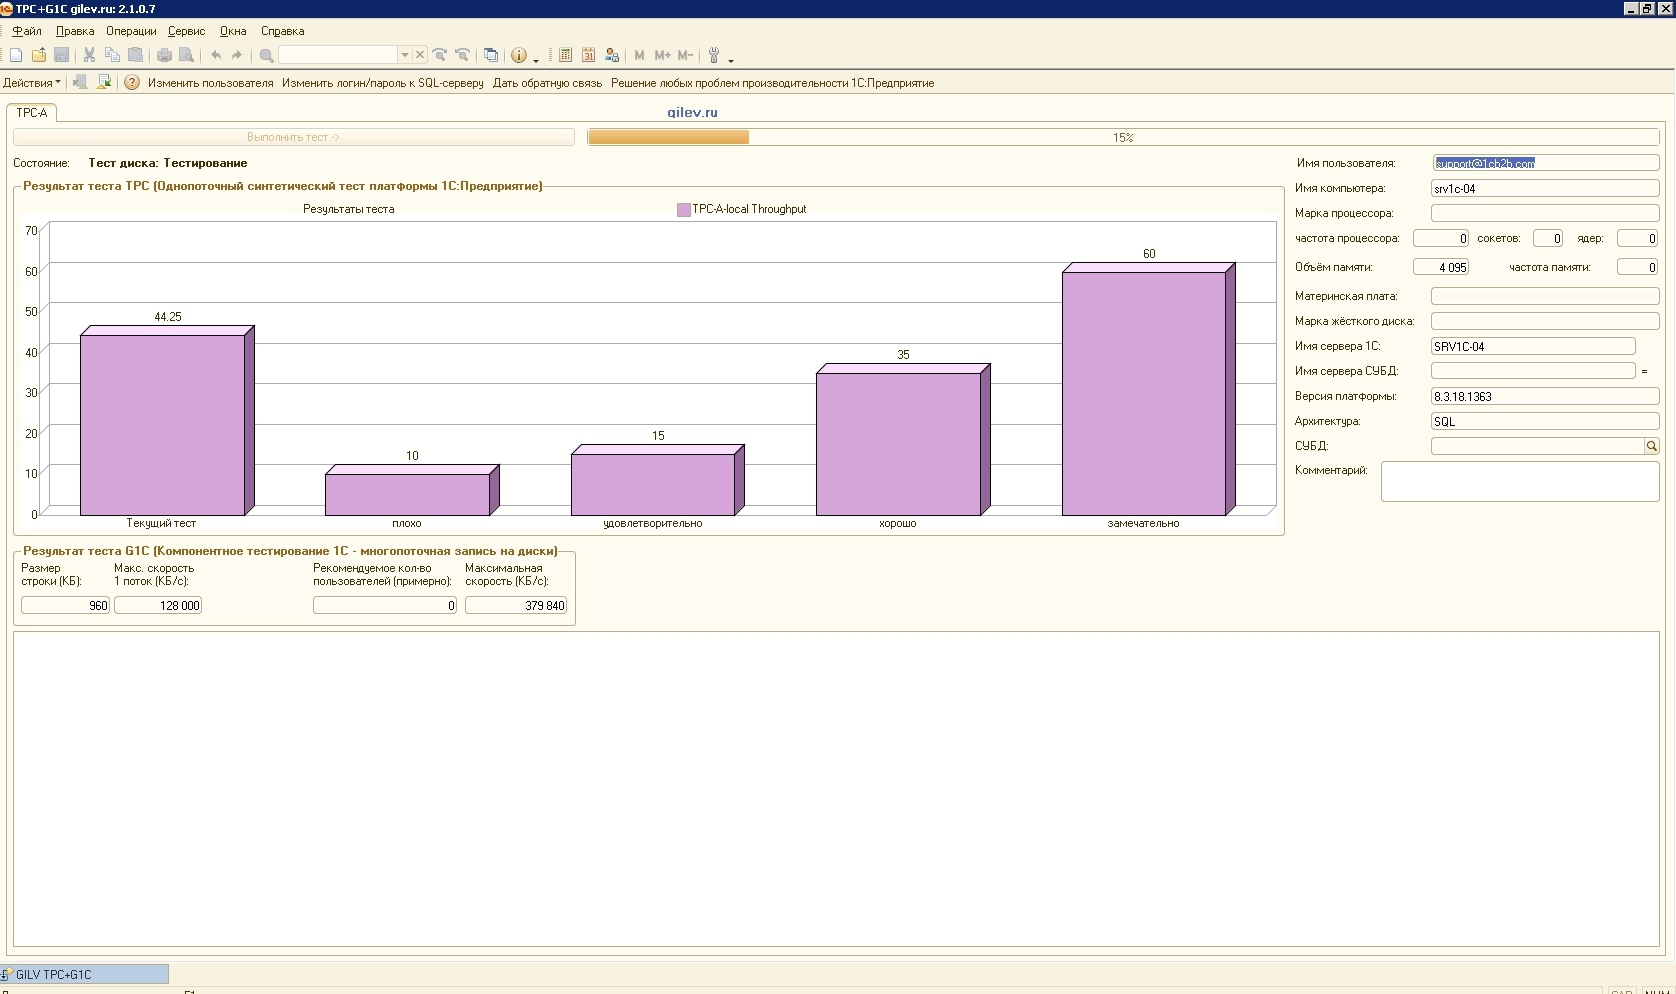Click the wrench settings icon
Image resolution: width=1676 pixels, height=994 pixels.
(x=714, y=55)
